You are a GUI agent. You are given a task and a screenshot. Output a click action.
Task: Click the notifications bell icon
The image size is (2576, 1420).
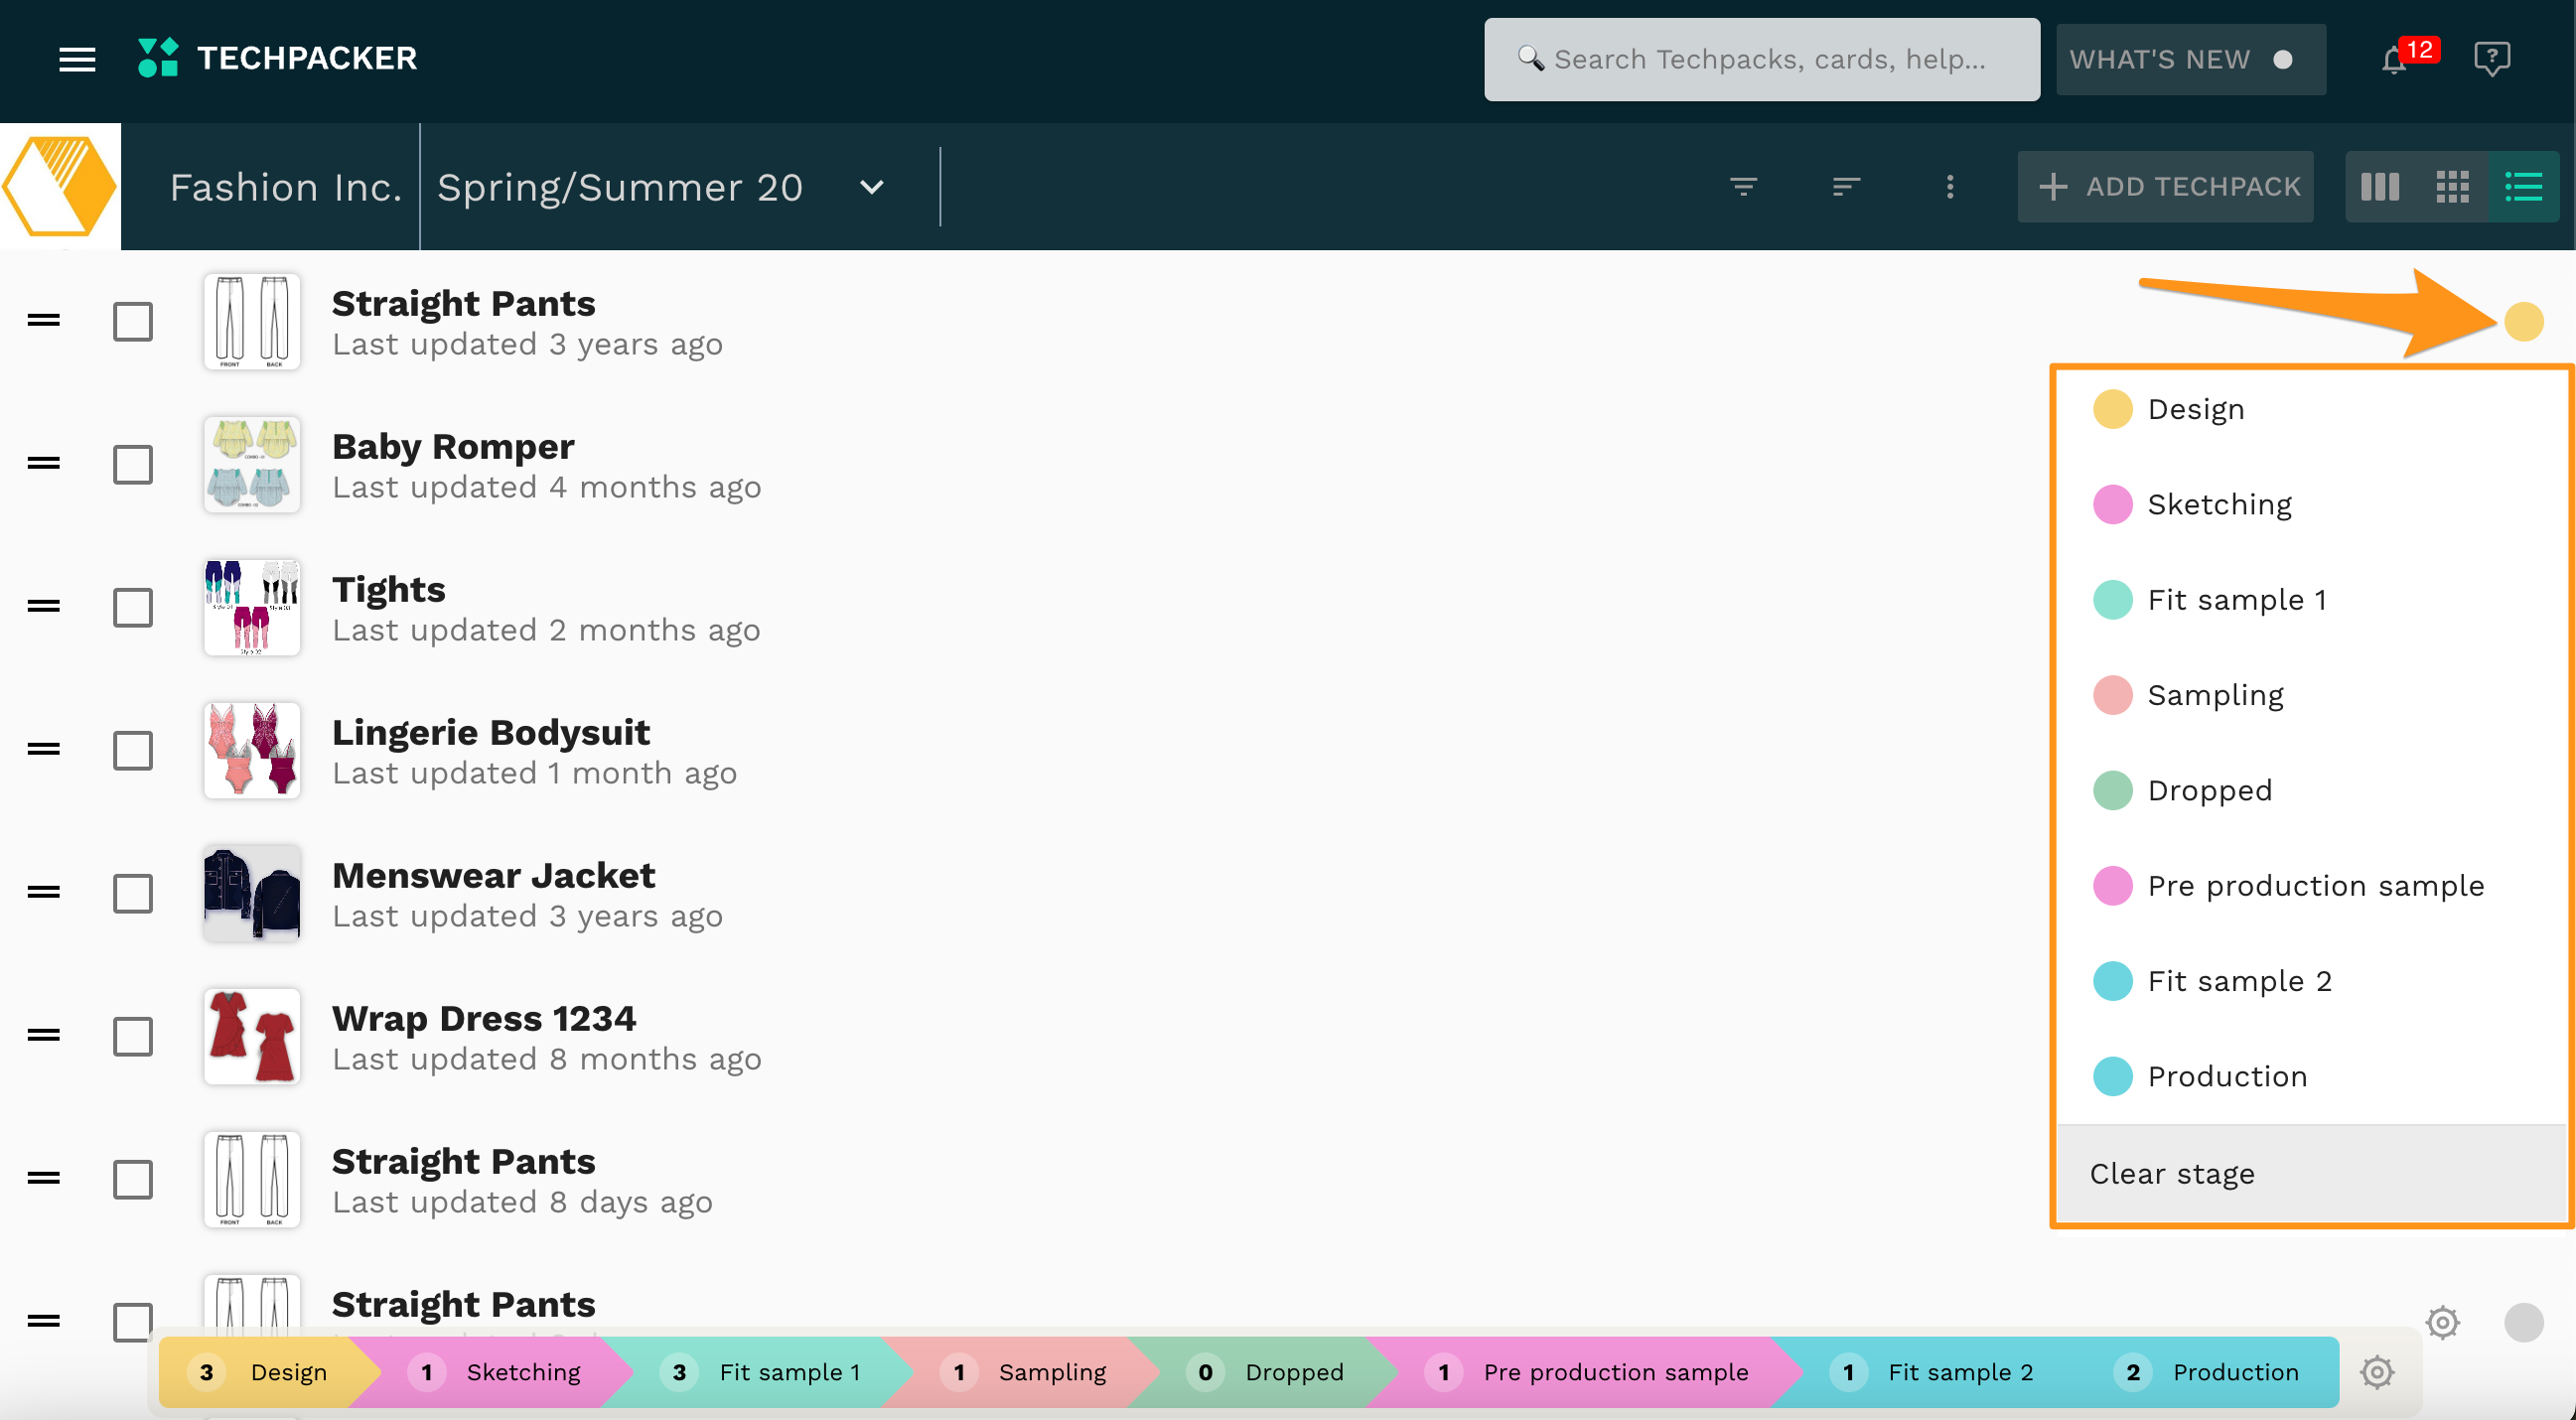[2393, 60]
